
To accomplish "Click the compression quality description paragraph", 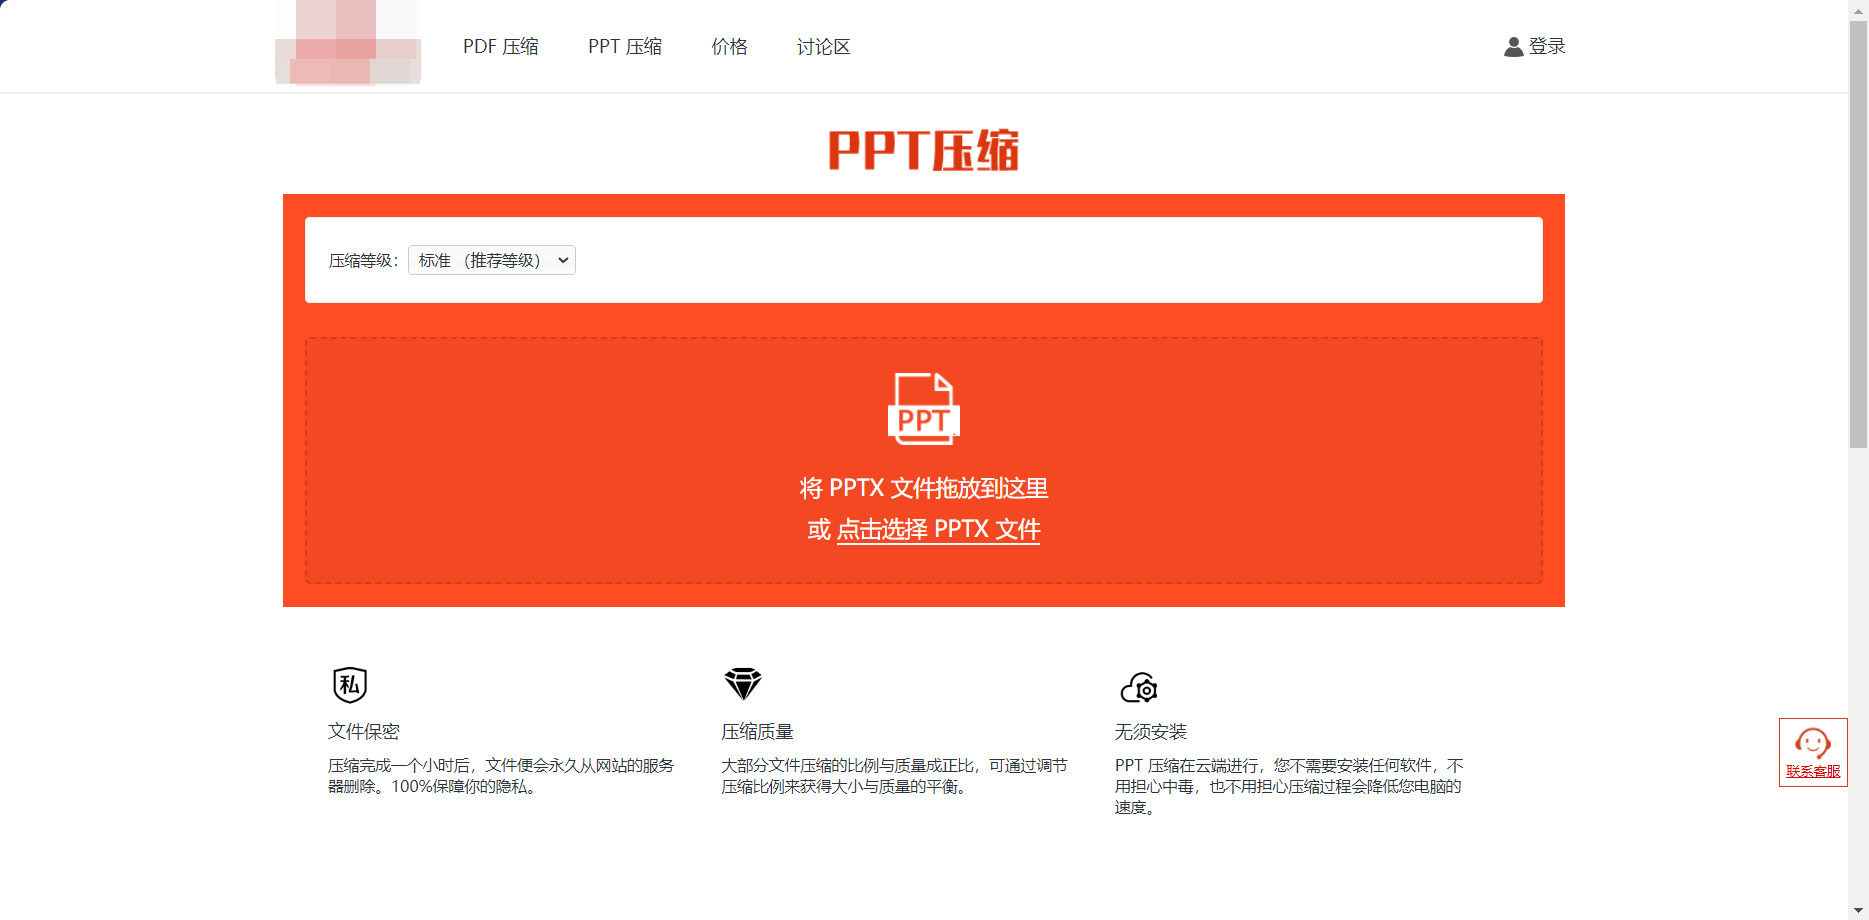I will click(x=894, y=776).
